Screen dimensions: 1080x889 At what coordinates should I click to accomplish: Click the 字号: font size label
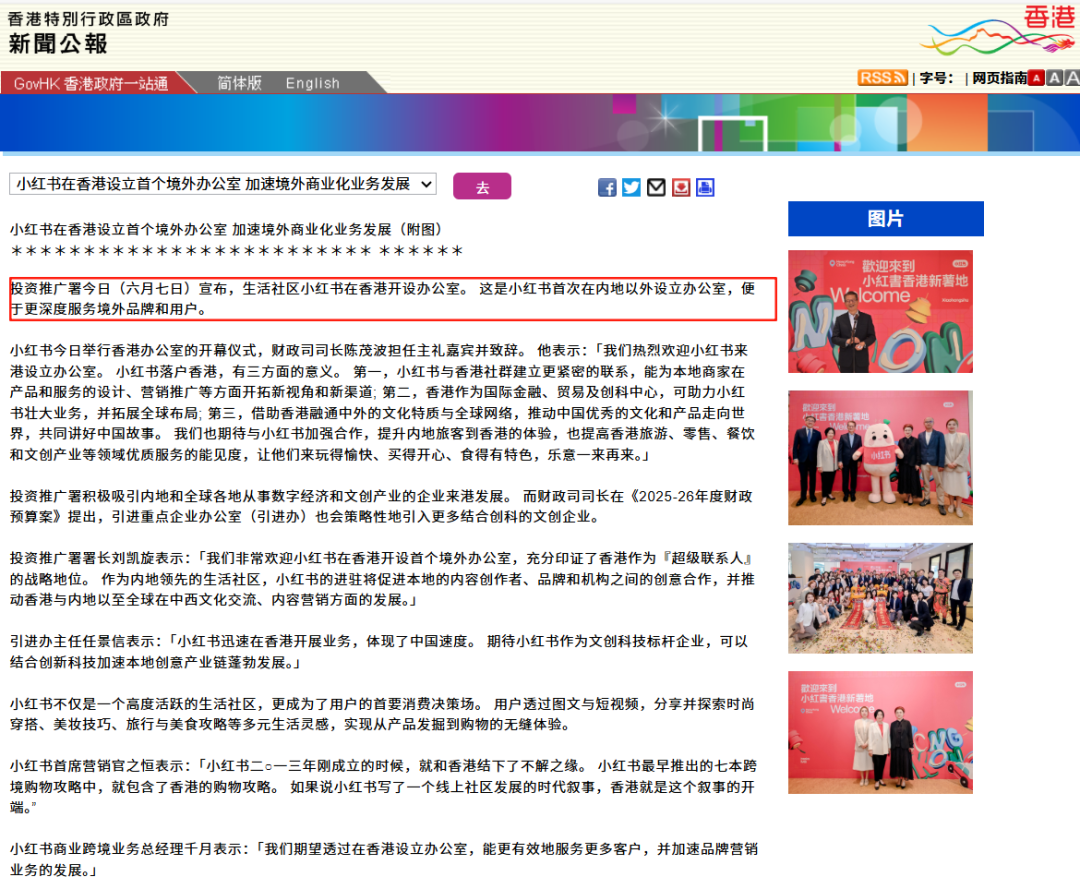(x=937, y=79)
